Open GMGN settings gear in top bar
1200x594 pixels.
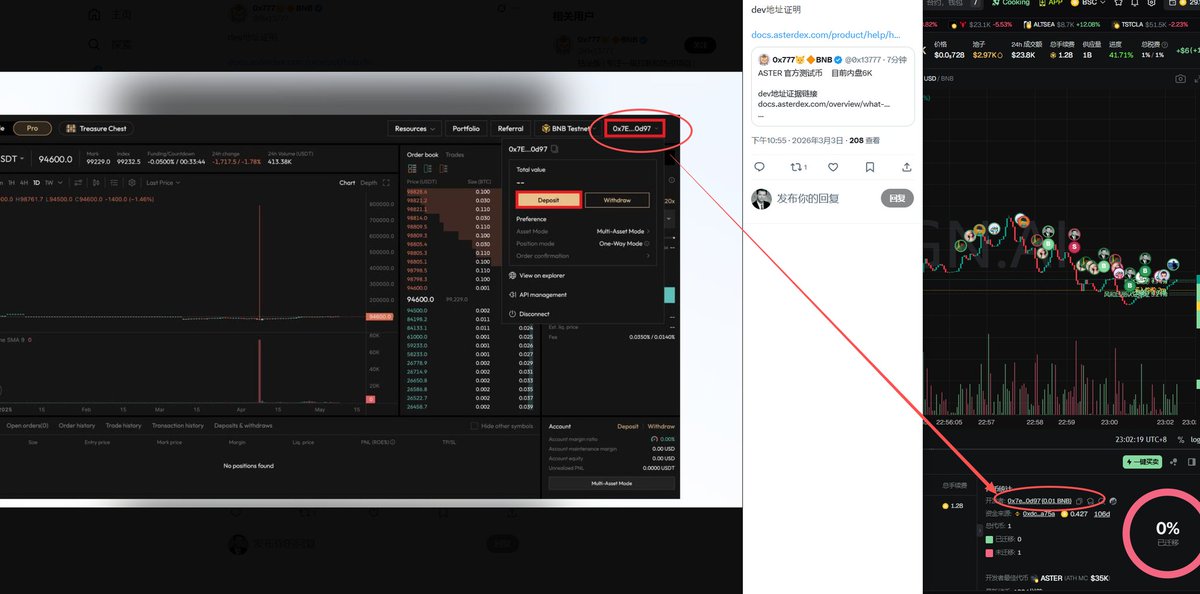(1151, 3)
